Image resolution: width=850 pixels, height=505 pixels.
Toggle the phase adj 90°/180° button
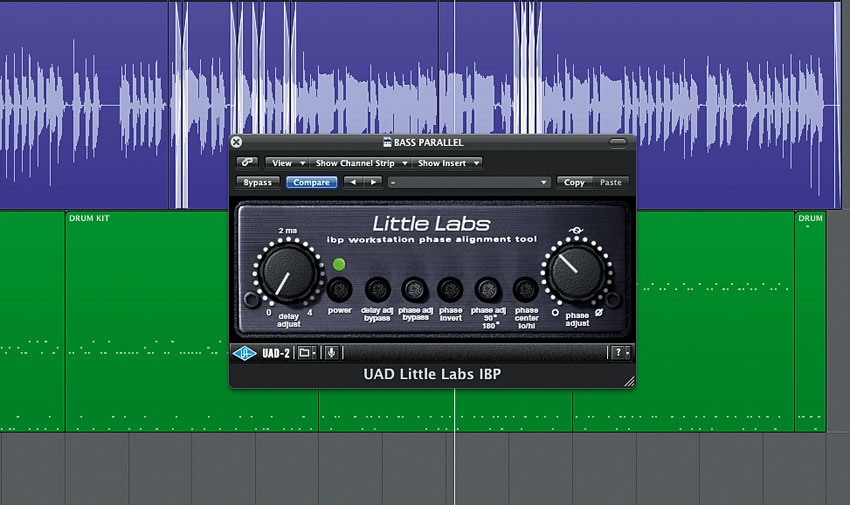488,290
